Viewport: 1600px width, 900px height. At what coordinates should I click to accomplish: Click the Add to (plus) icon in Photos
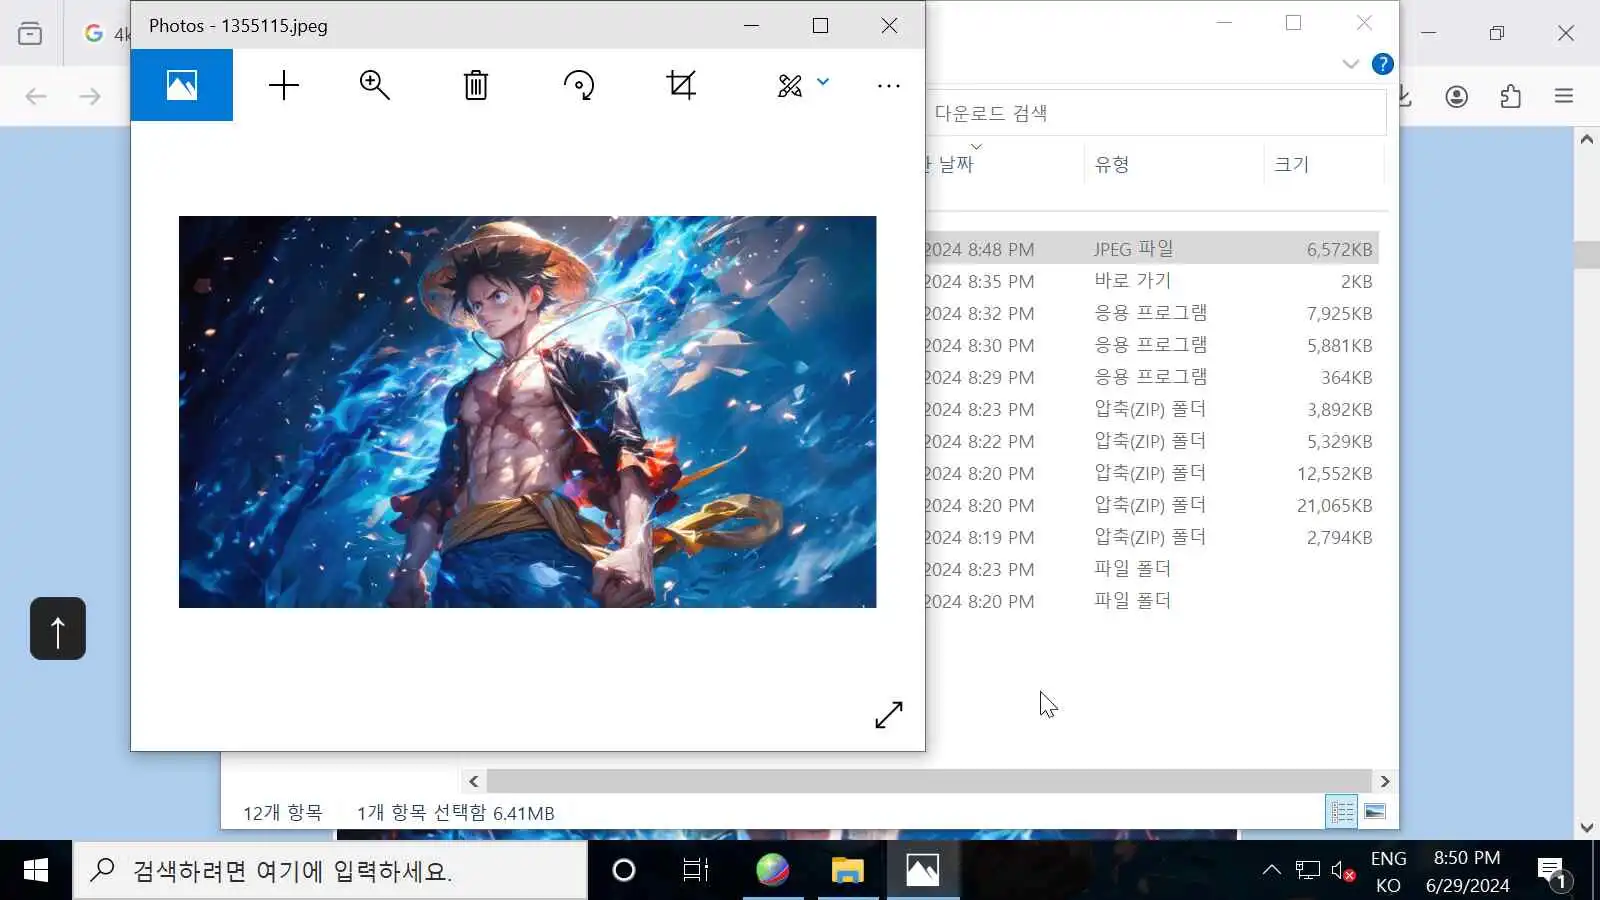click(x=284, y=85)
